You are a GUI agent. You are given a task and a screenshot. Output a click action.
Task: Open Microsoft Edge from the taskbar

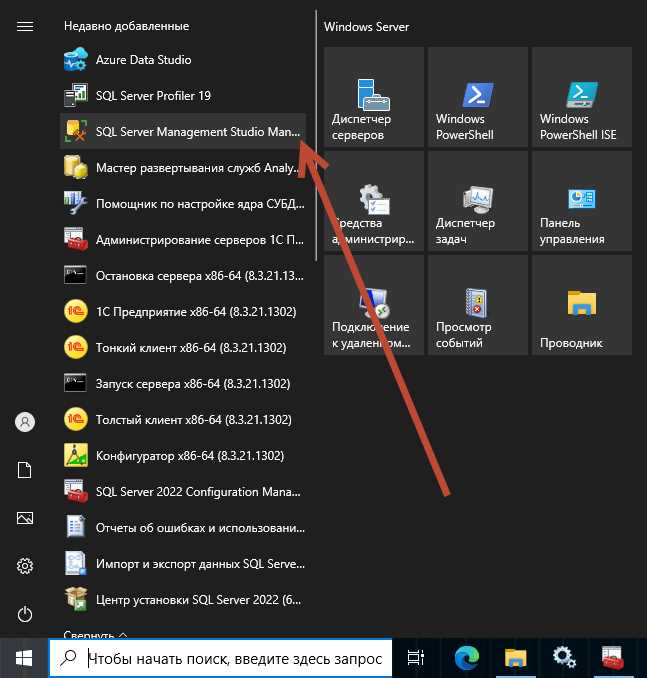467,658
